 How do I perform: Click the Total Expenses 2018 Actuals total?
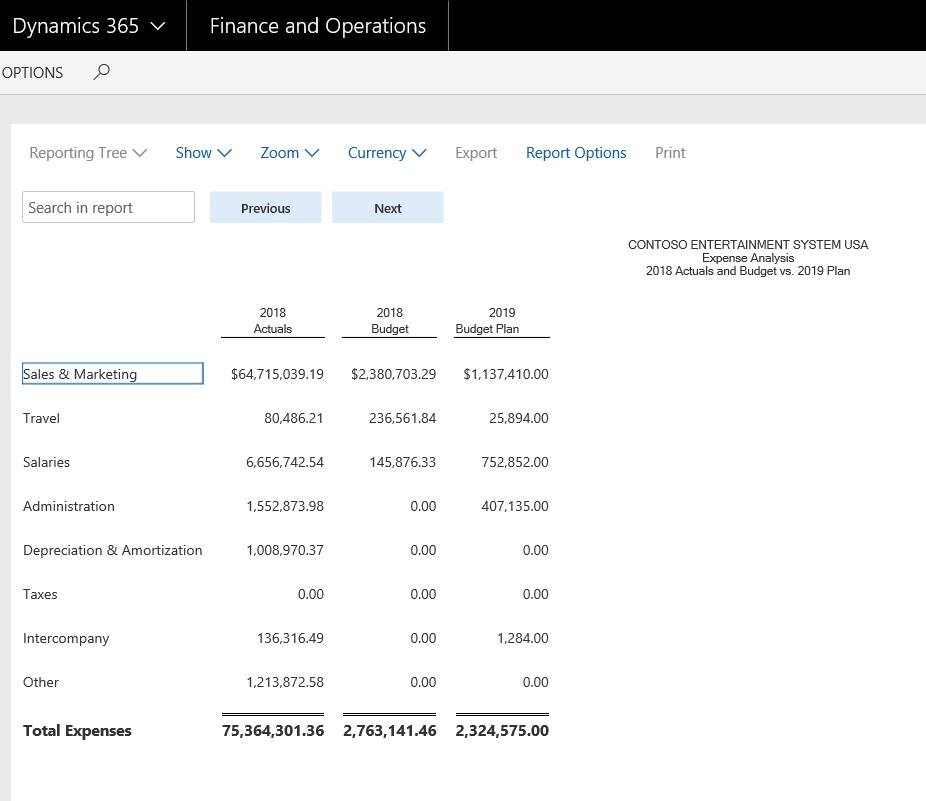(273, 731)
